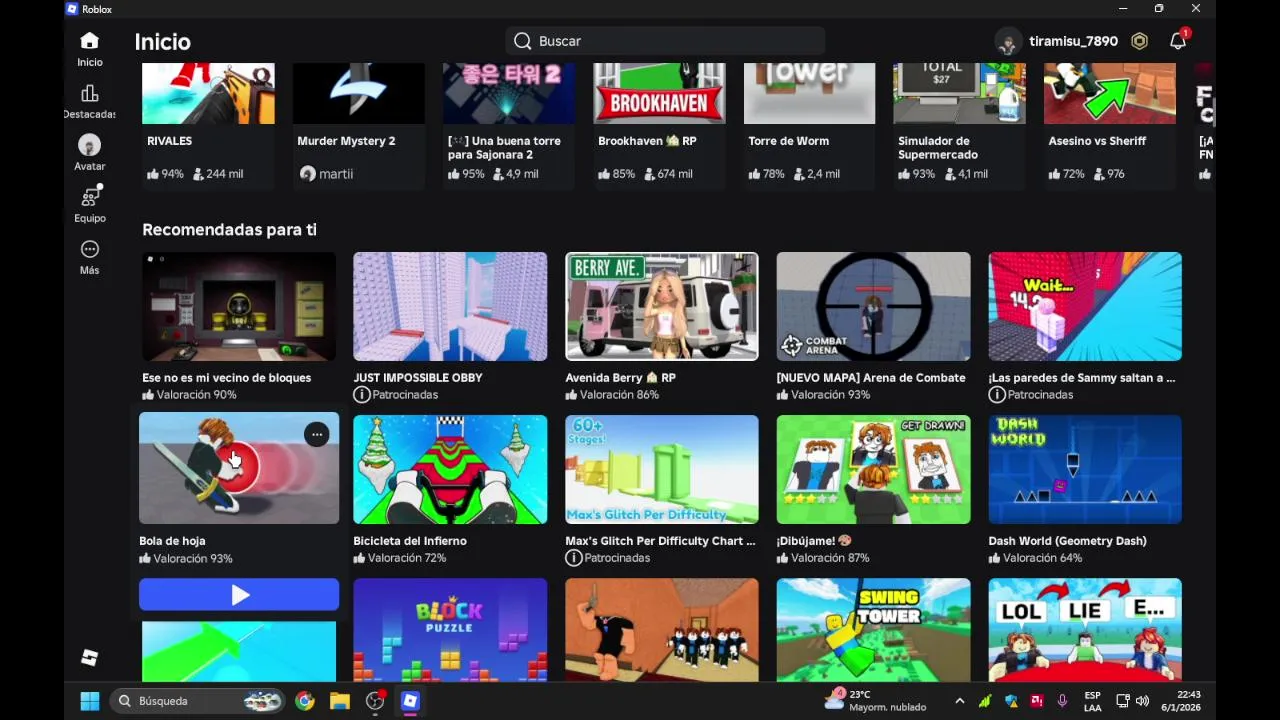Viewport: 1280px width, 720px height.
Task: Click the tiramisu_7890 profile avatar
Action: coord(1008,42)
